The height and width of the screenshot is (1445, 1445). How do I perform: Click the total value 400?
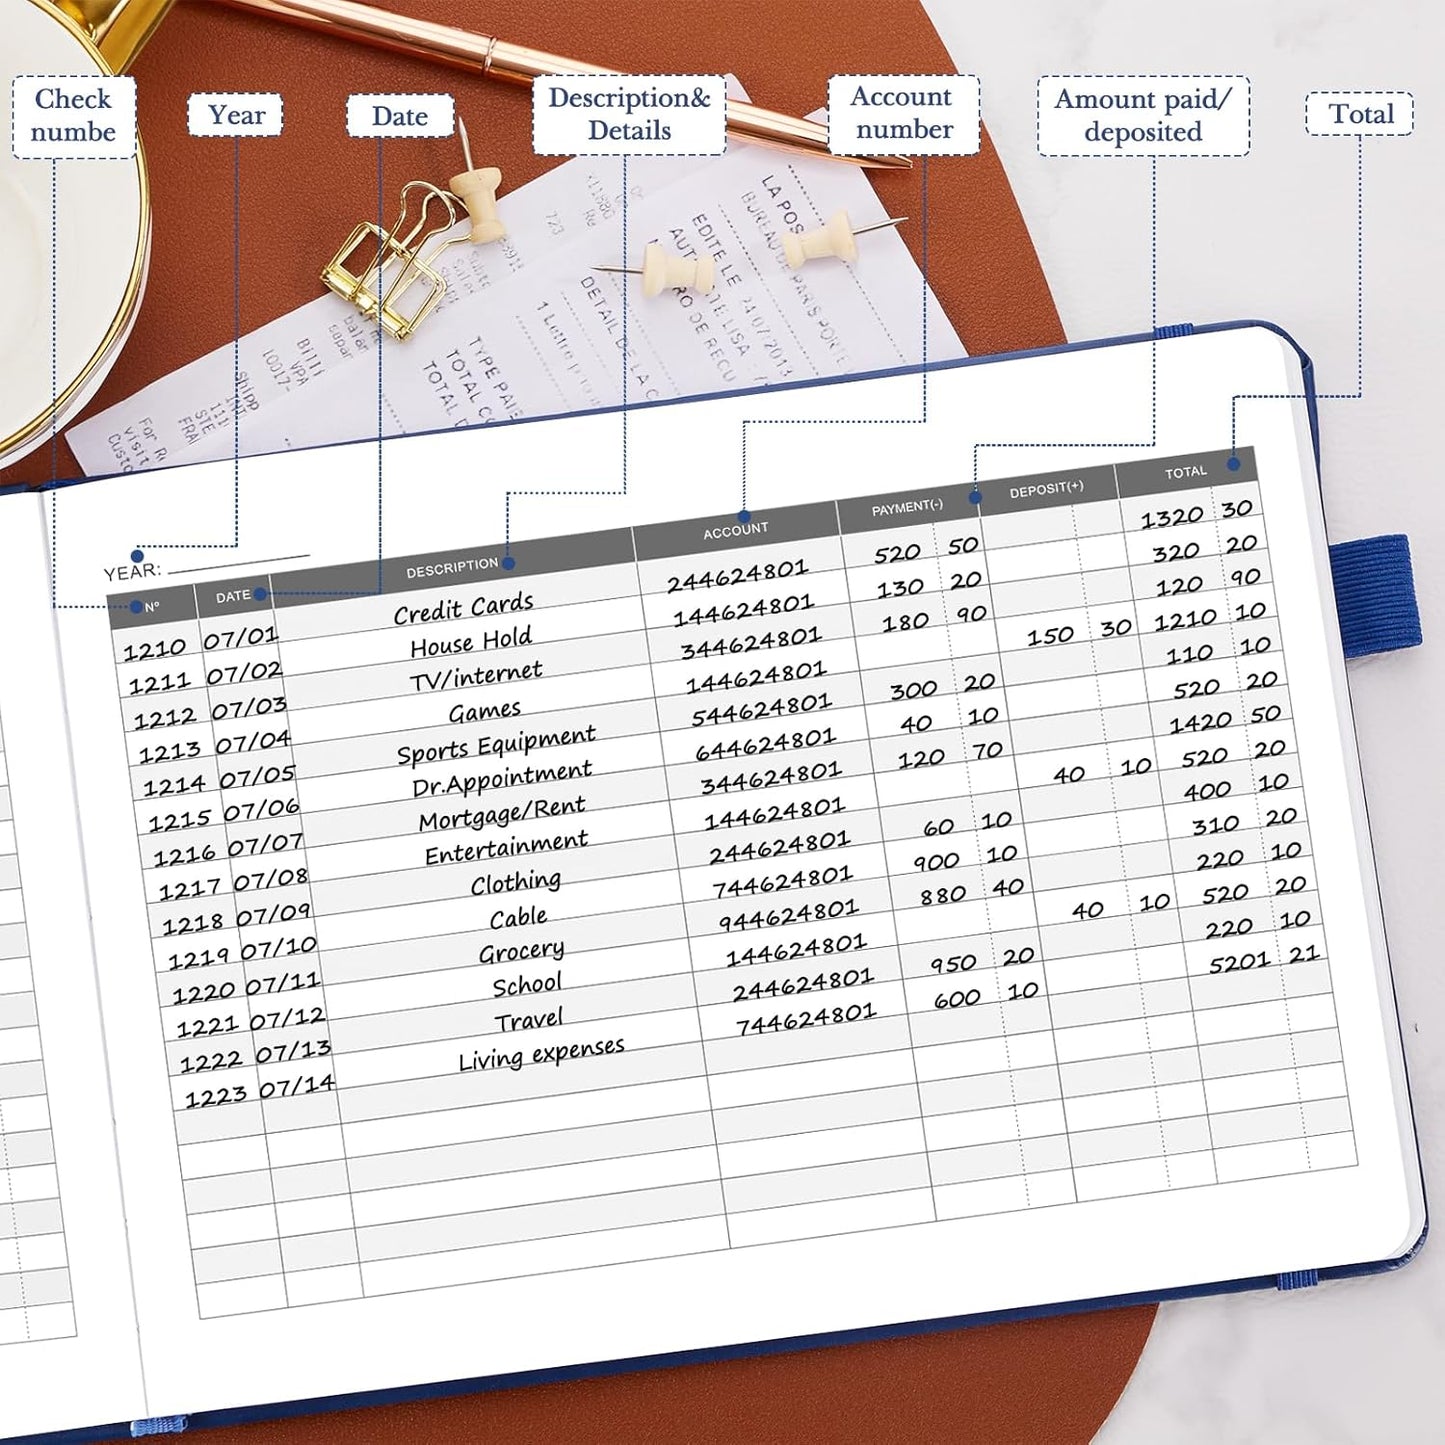[x=1208, y=791]
